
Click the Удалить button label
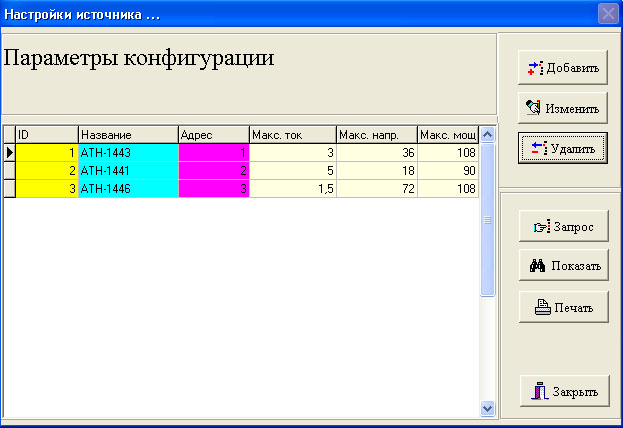pos(573,149)
